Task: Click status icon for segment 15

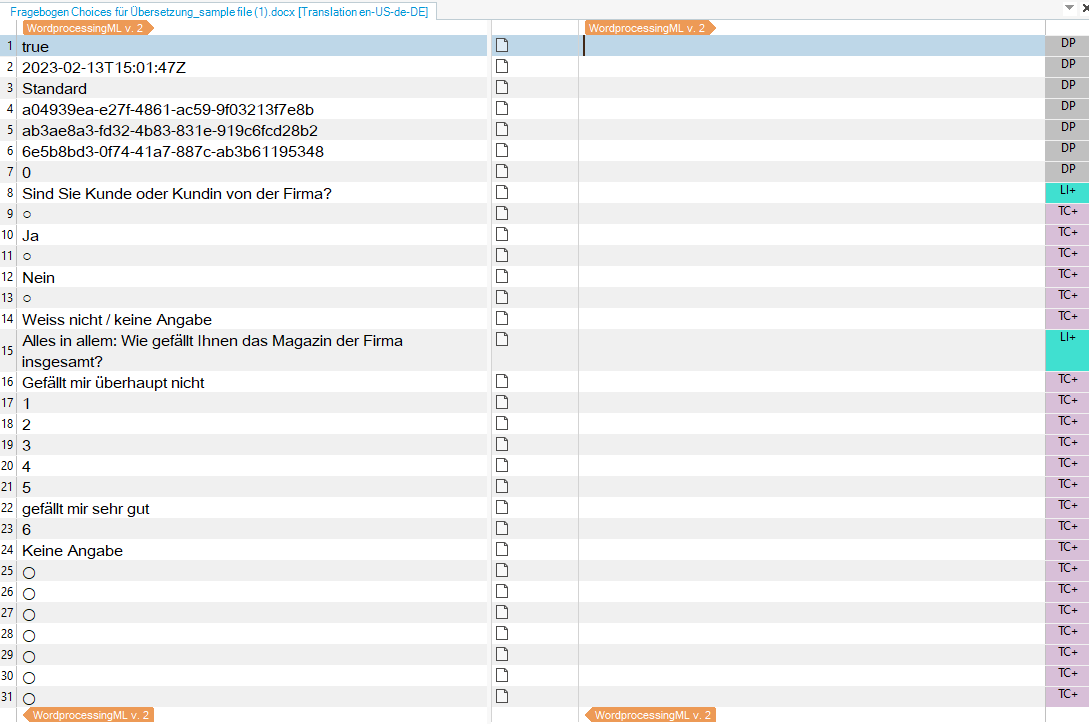Action: pos(503,339)
